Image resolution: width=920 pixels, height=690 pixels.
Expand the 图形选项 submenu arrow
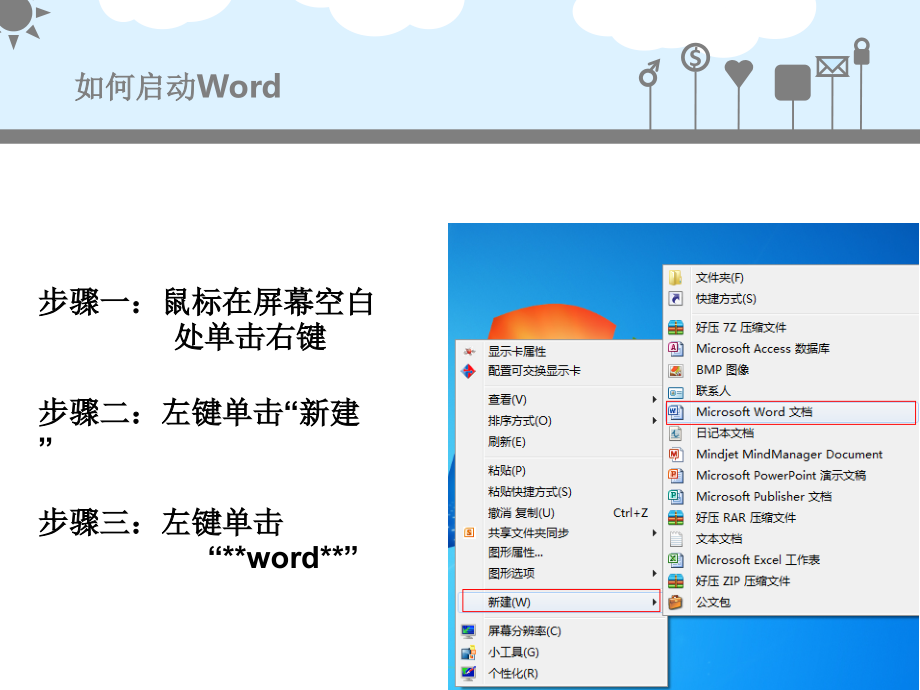tap(655, 574)
